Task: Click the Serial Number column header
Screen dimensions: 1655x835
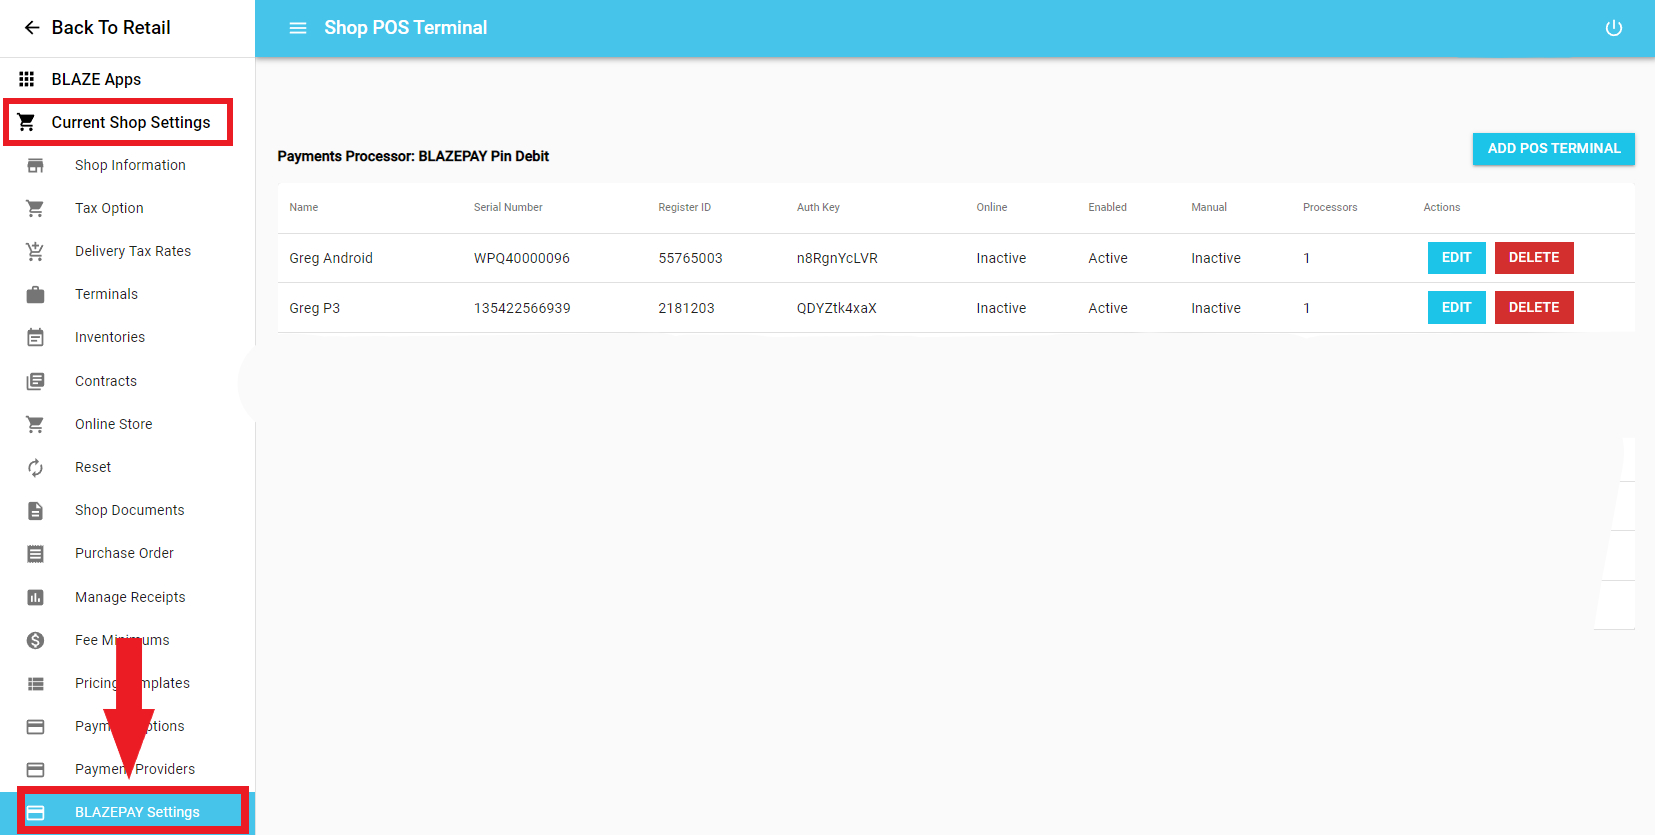Action: click(508, 207)
